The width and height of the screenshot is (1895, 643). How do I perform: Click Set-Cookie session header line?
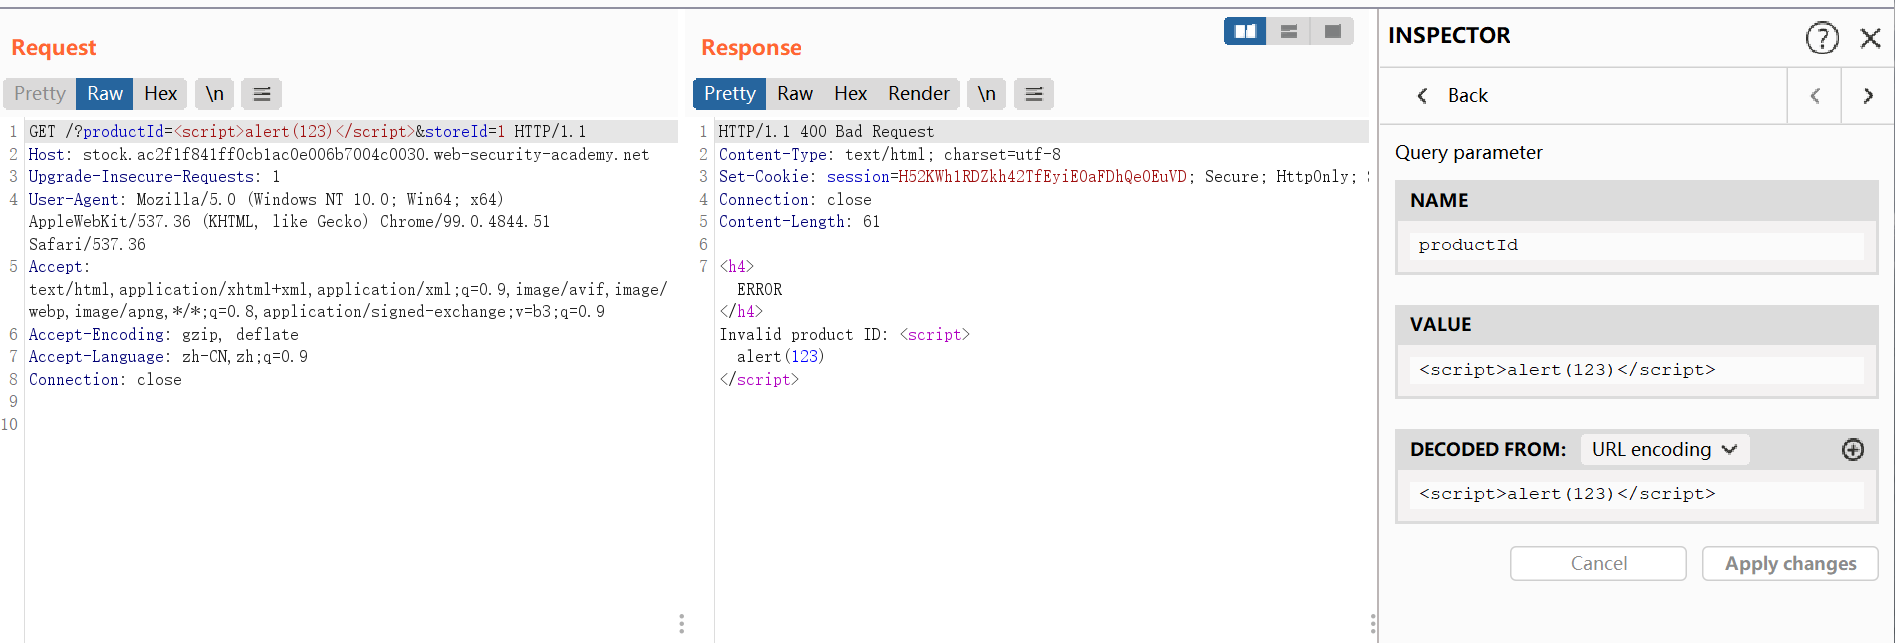1043,177
